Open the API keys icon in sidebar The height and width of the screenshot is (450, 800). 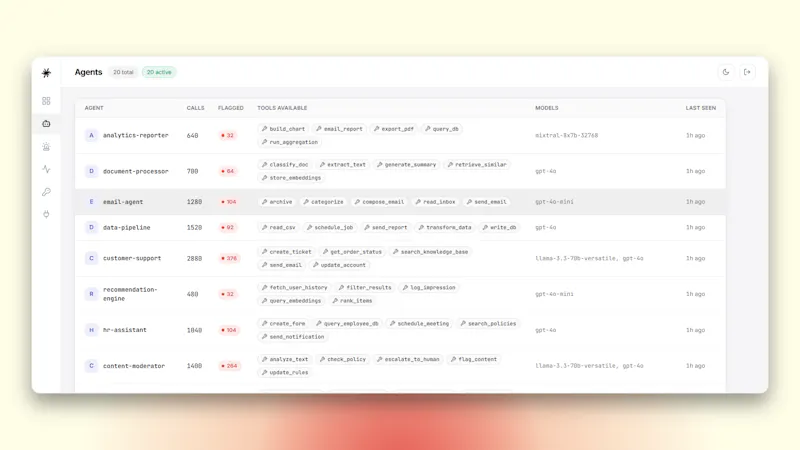[46, 192]
